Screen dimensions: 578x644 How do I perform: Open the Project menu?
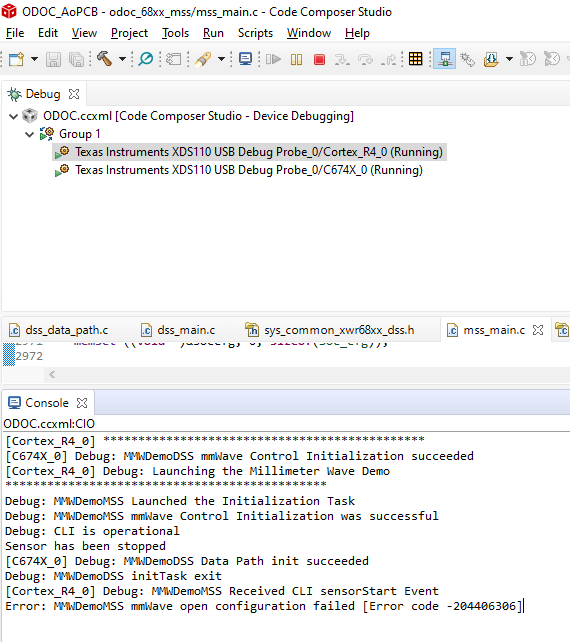(x=129, y=33)
